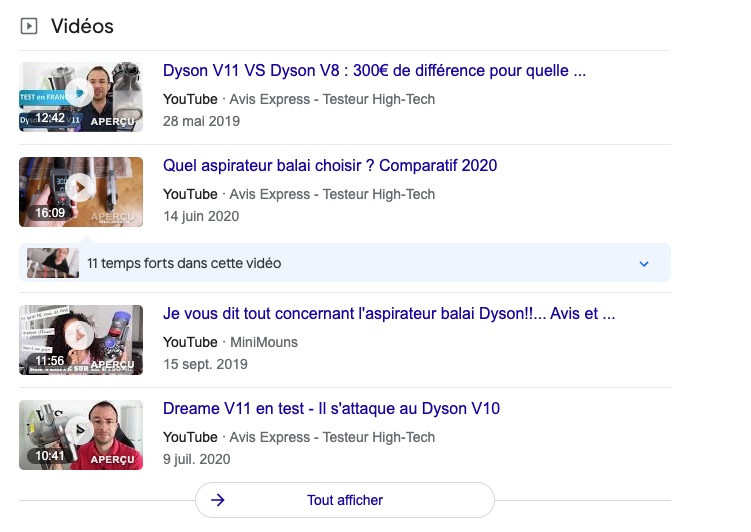Click the arrow icon in Tout afficher
Viewport: 751px width, 532px height.
(218, 500)
